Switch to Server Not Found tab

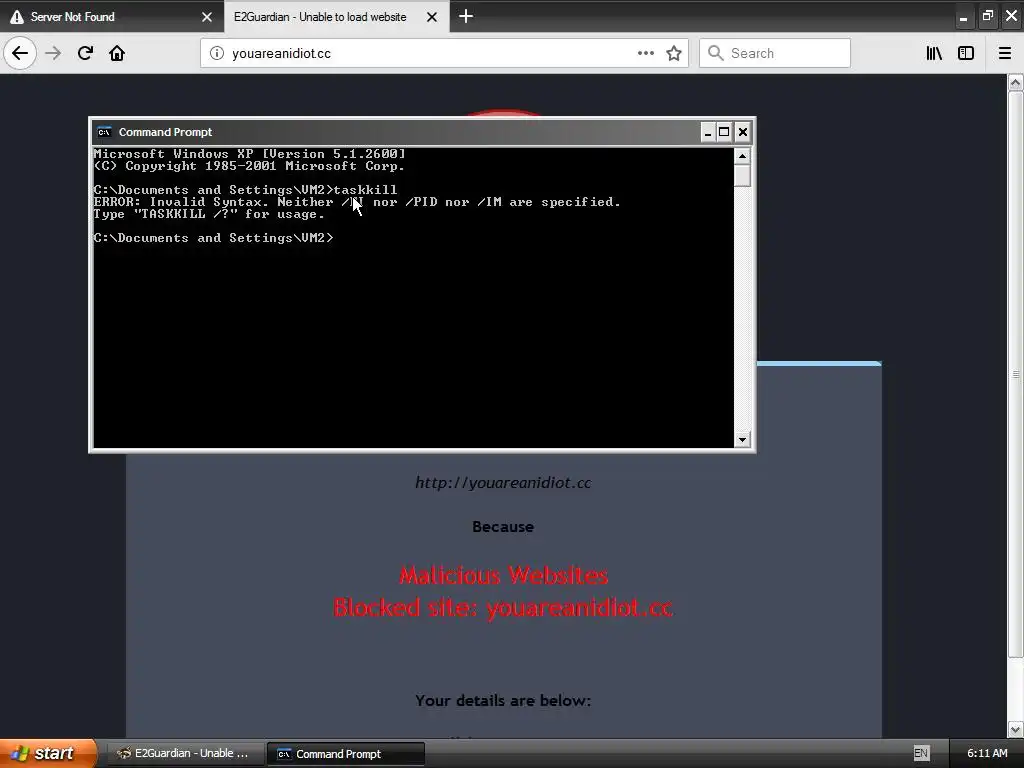[x=112, y=16]
